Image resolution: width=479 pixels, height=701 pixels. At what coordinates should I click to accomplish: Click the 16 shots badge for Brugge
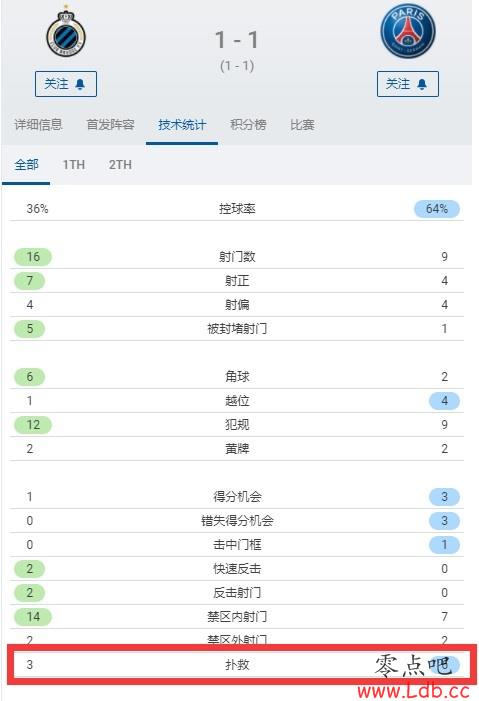tap(33, 257)
